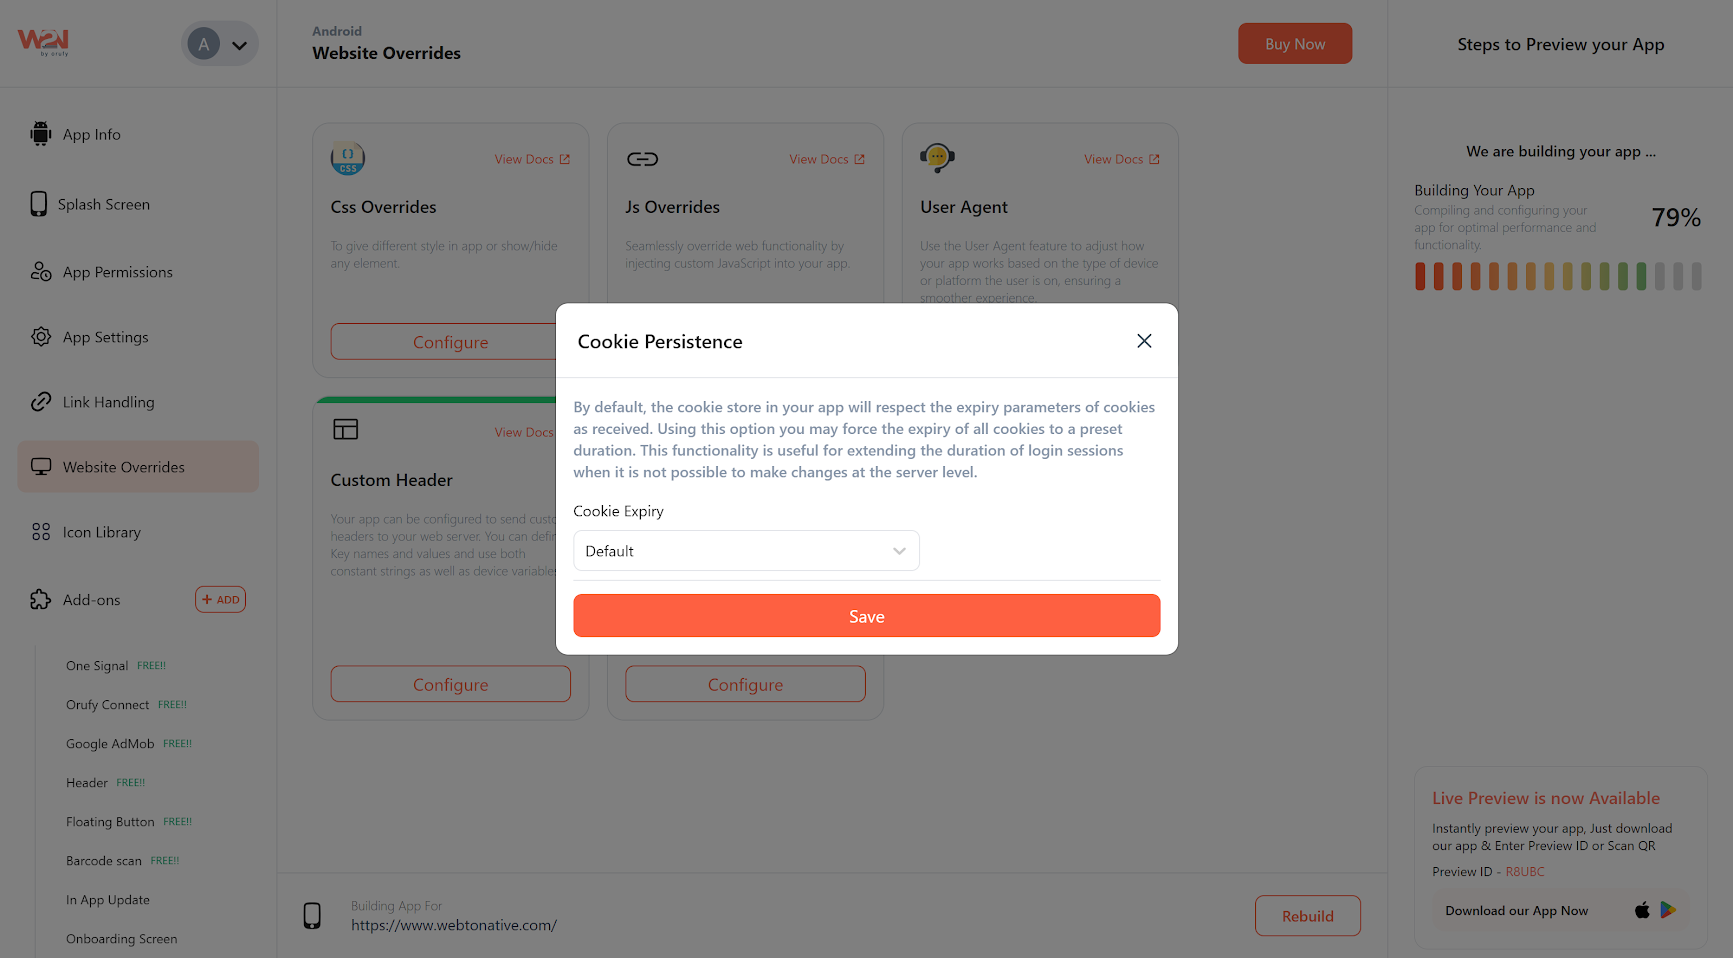This screenshot has height=958, width=1733.
Task: Click the App Settings gear icon
Action: [41, 337]
